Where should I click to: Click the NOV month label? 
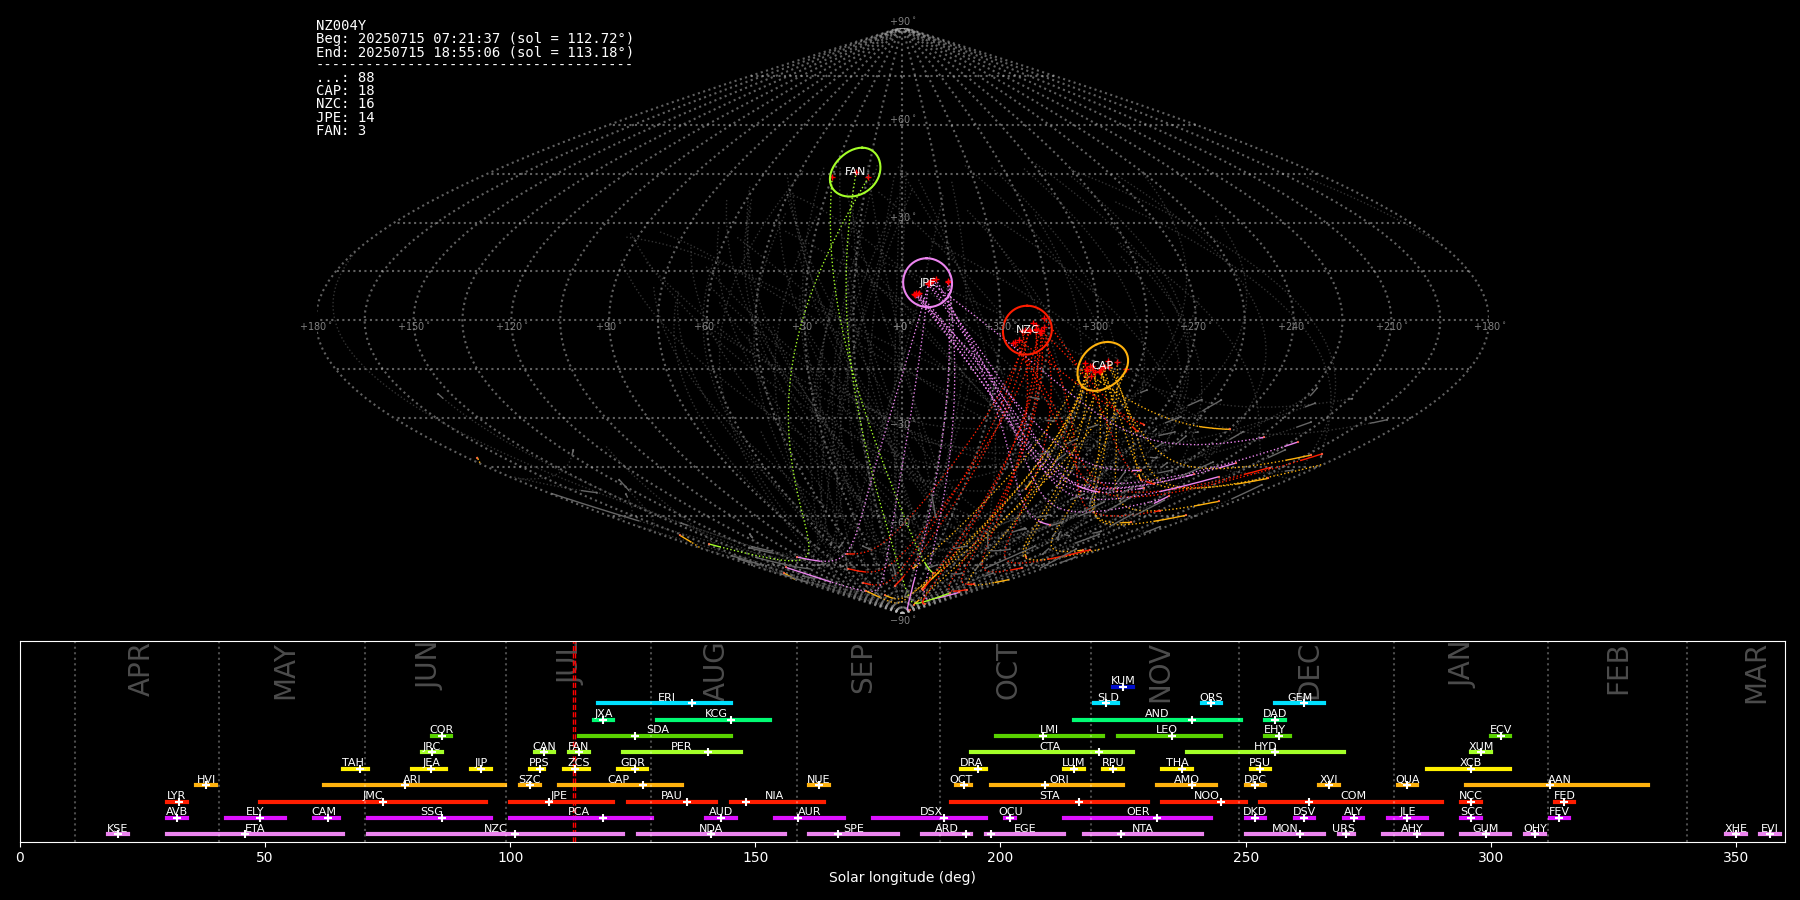pos(1159,674)
